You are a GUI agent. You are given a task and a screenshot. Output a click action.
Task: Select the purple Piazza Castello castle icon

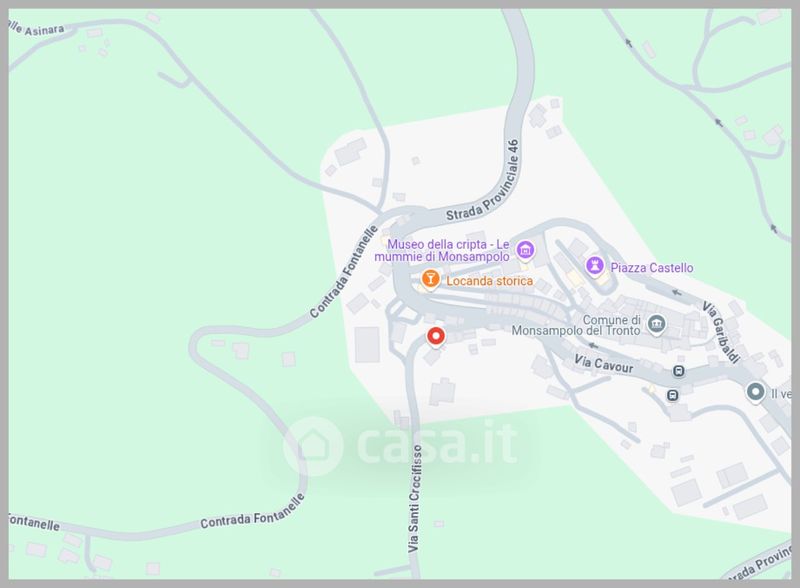594,266
